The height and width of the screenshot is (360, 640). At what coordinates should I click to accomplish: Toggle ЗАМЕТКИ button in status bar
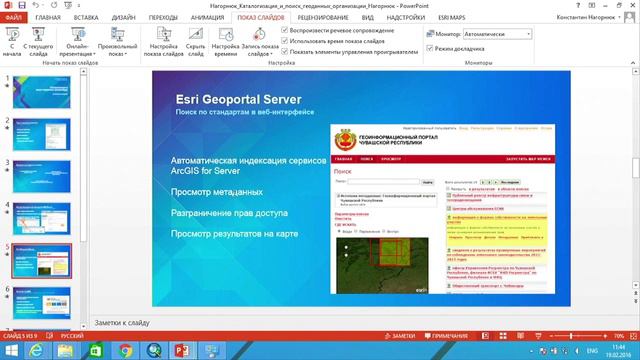tap(400, 336)
